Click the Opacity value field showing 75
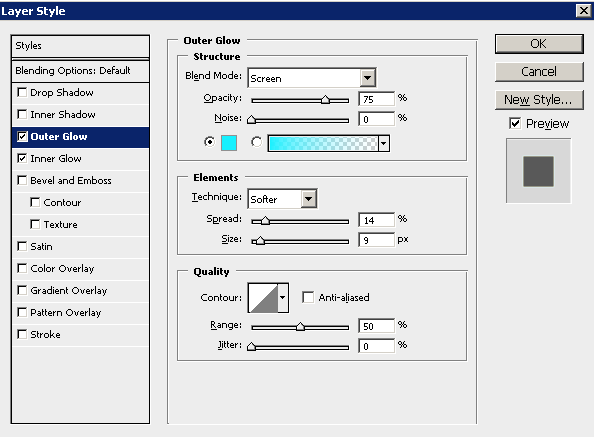 377,99
